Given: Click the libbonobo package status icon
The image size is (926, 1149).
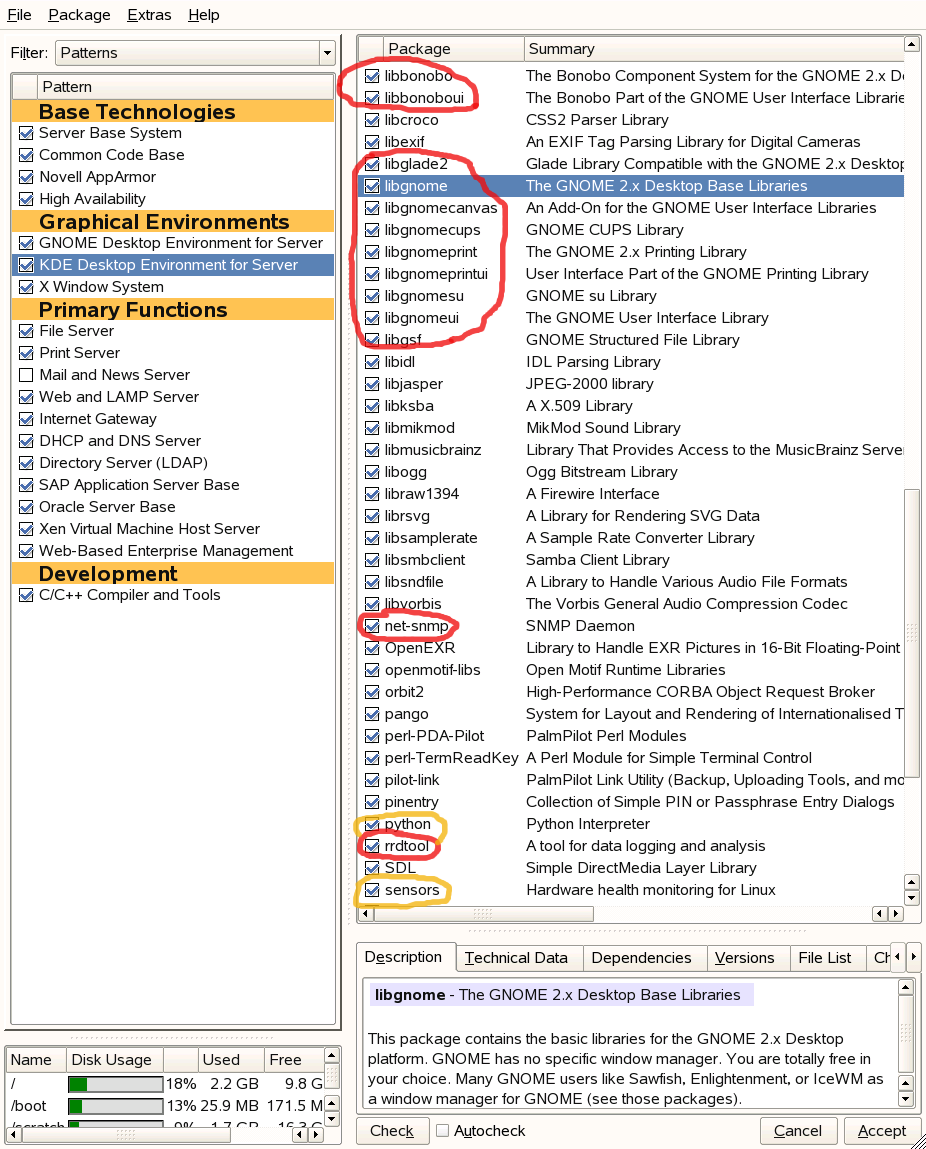Looking at the screenshot, I should pyautogui.click(x=372, y=76).
